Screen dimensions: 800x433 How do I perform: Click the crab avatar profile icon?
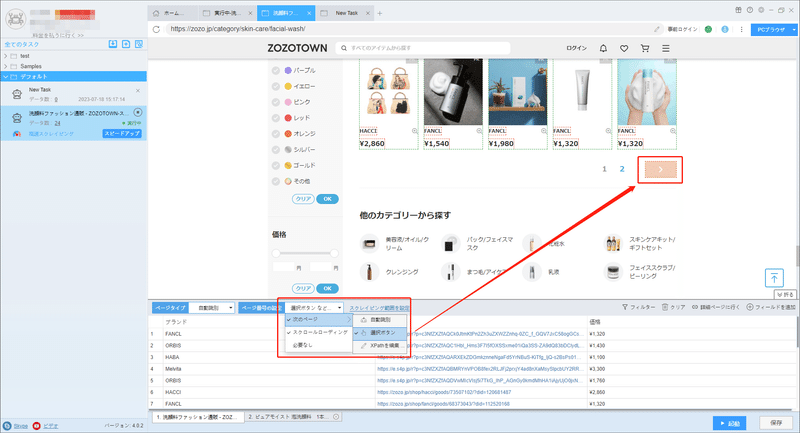(x=16, y=19)
